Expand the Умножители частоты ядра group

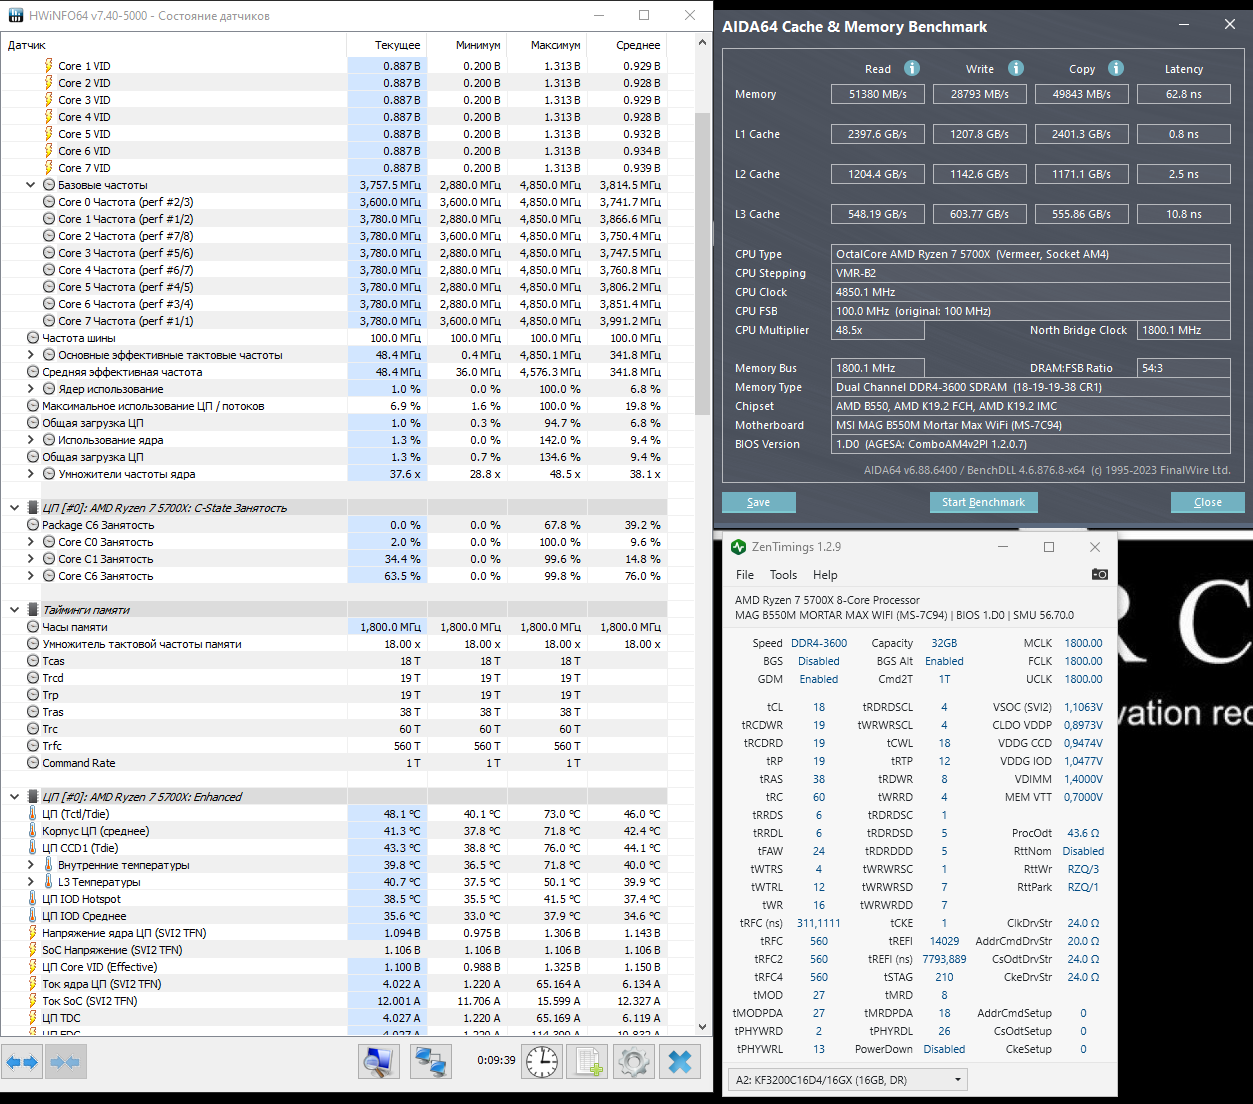(x=31, y=474)
